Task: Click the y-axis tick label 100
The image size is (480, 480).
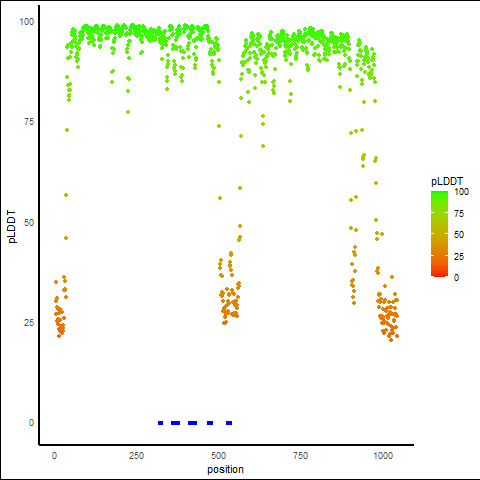Action: click(27, 22)
